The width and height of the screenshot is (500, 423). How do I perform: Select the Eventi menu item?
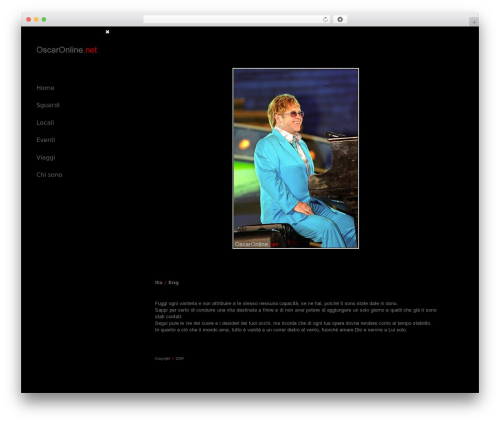46,140
